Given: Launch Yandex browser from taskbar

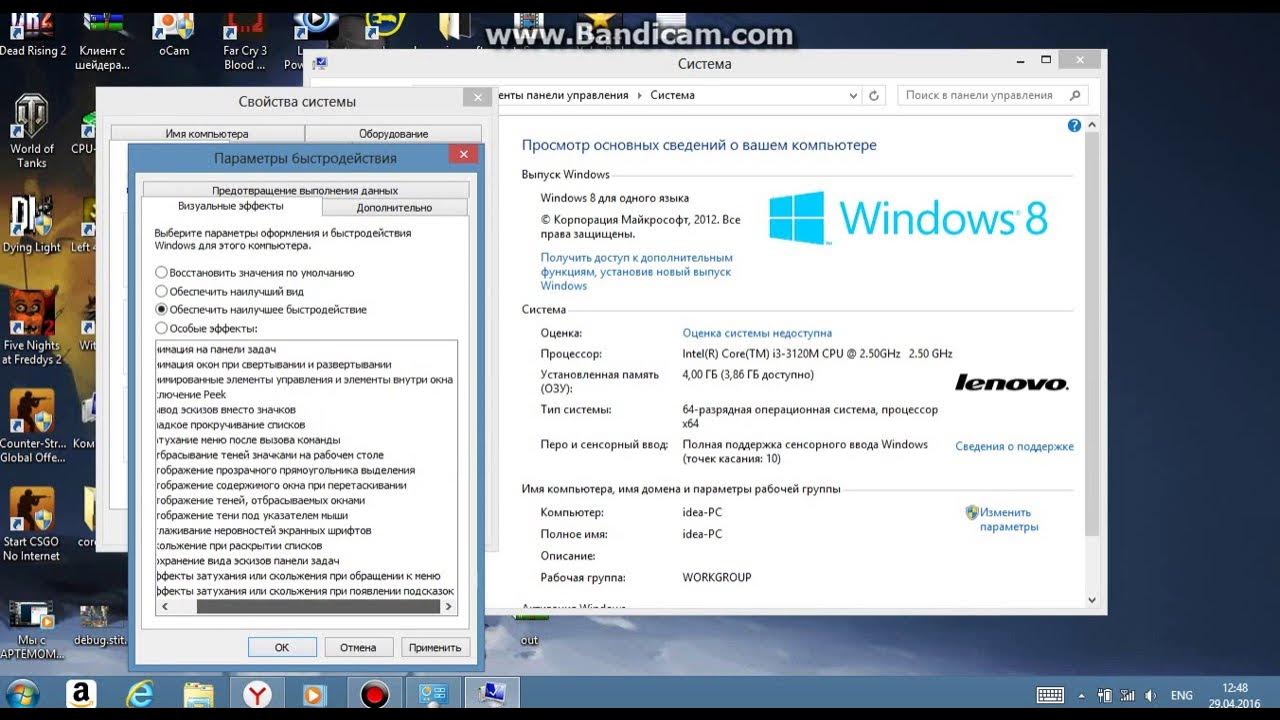Looking at the screenshot, I should [257, 695].
